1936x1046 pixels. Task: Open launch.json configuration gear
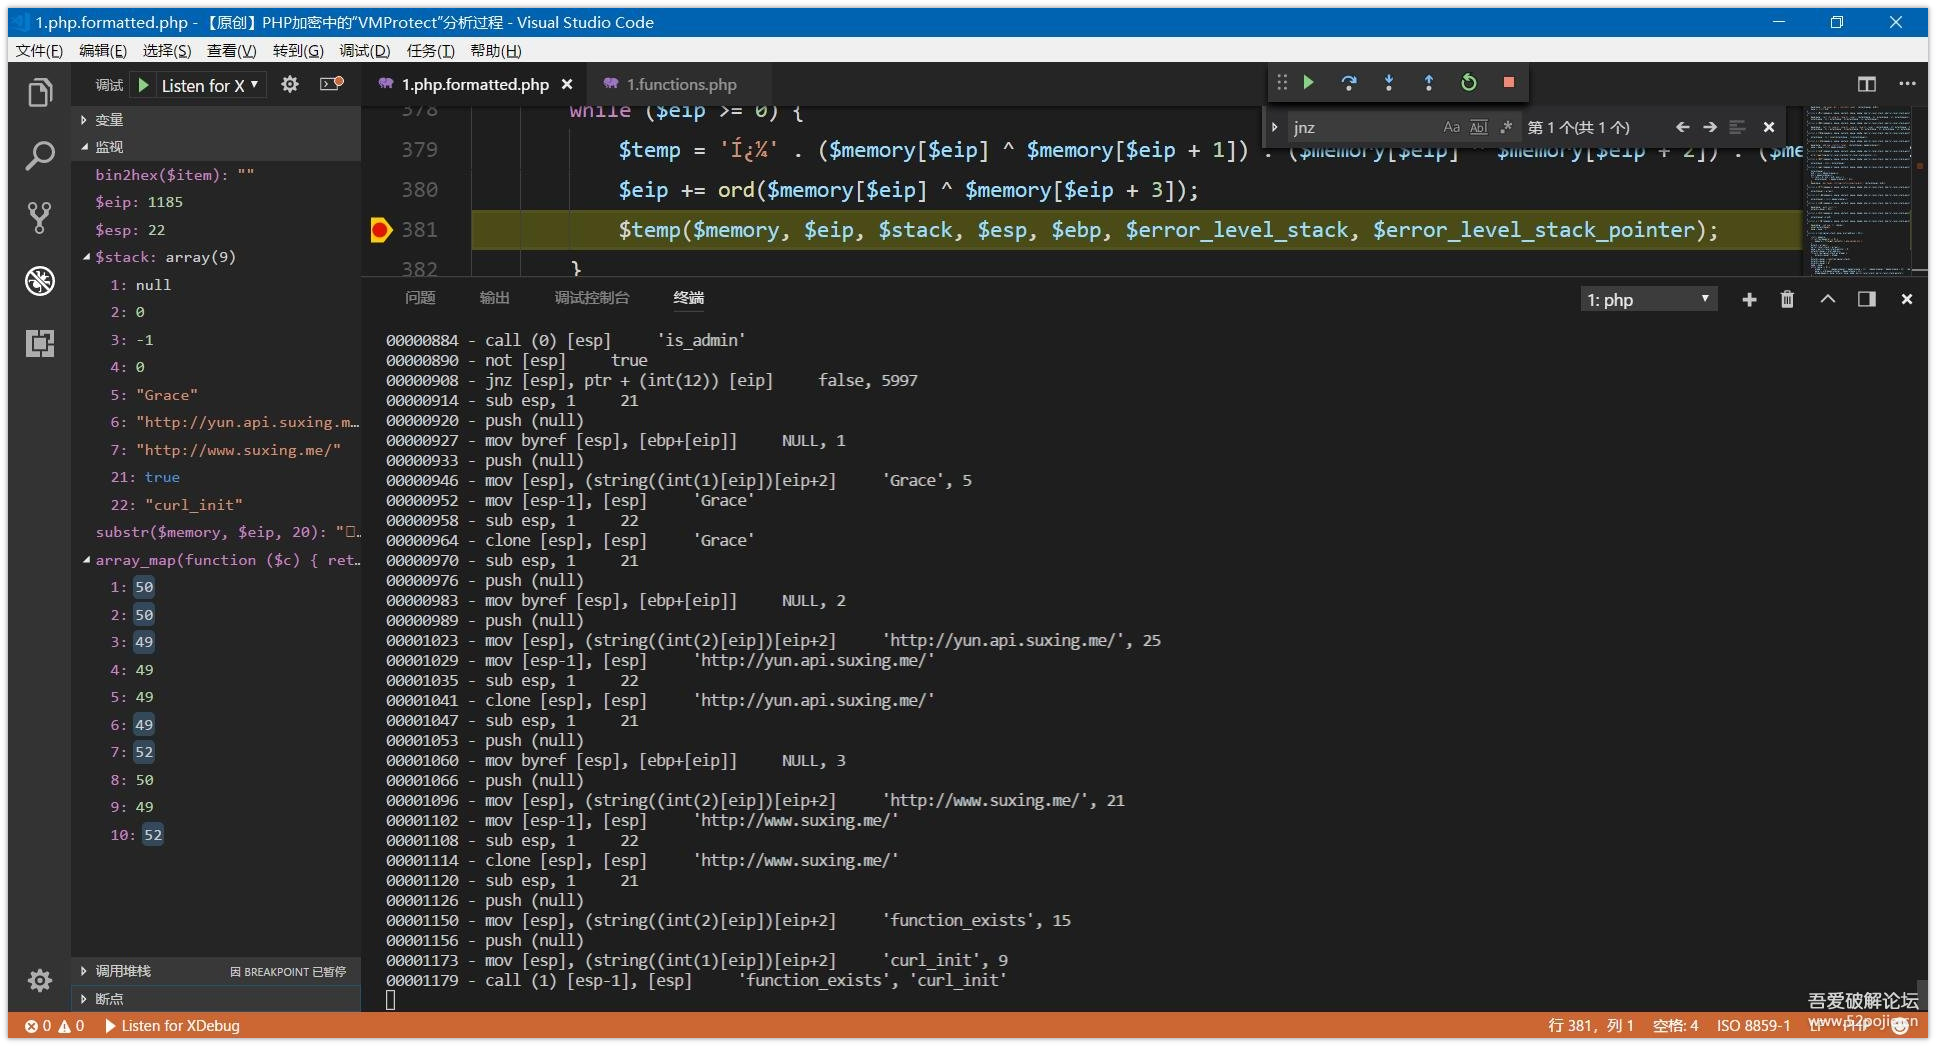coord(290,85)
